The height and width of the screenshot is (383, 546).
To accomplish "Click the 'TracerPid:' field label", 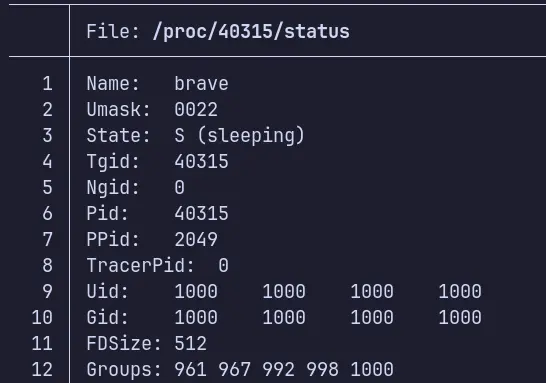I will point(140,266).
